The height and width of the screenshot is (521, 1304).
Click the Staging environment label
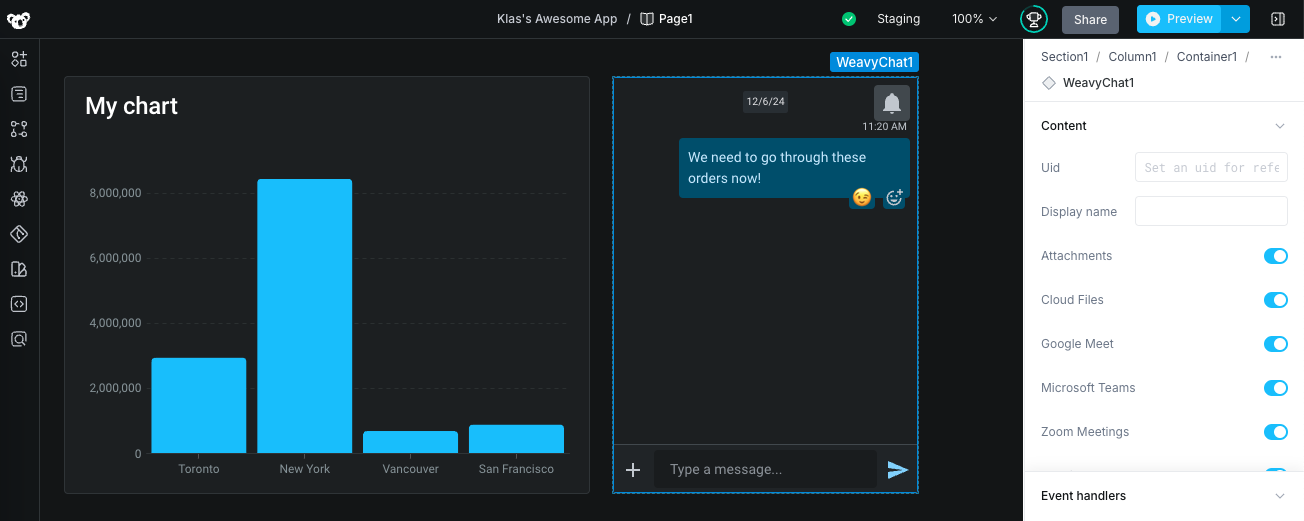(x=898, y=19)
